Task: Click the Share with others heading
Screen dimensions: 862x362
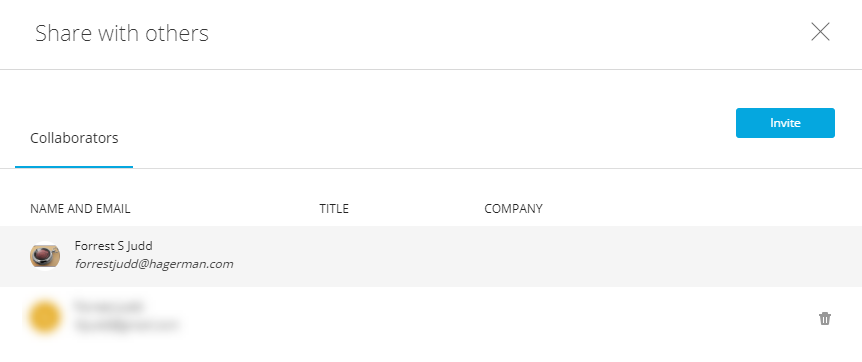Action: point(122,33)
